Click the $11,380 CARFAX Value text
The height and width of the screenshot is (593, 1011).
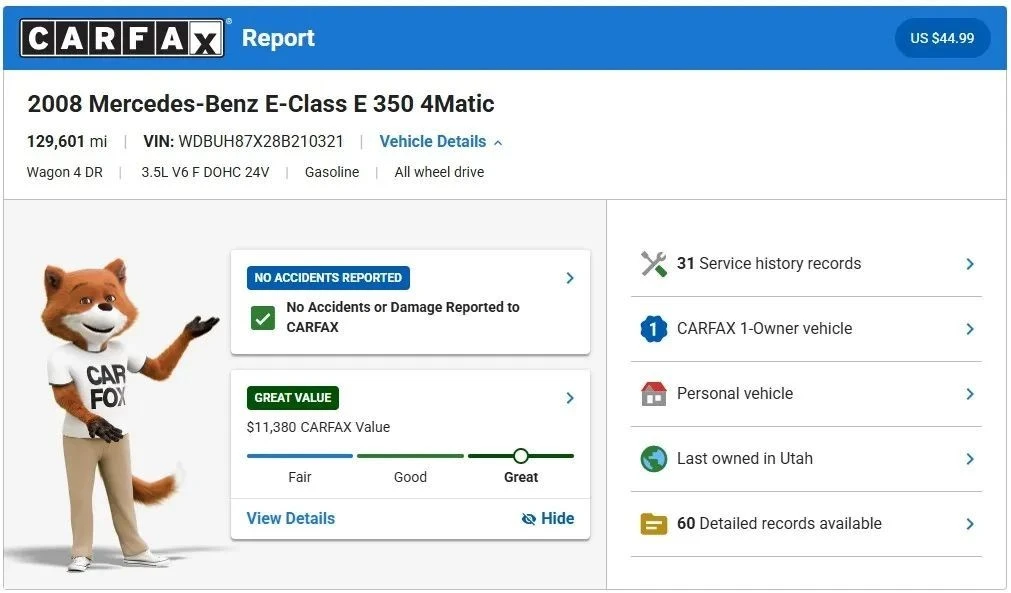pyautogui.click(x=319, y=427)
